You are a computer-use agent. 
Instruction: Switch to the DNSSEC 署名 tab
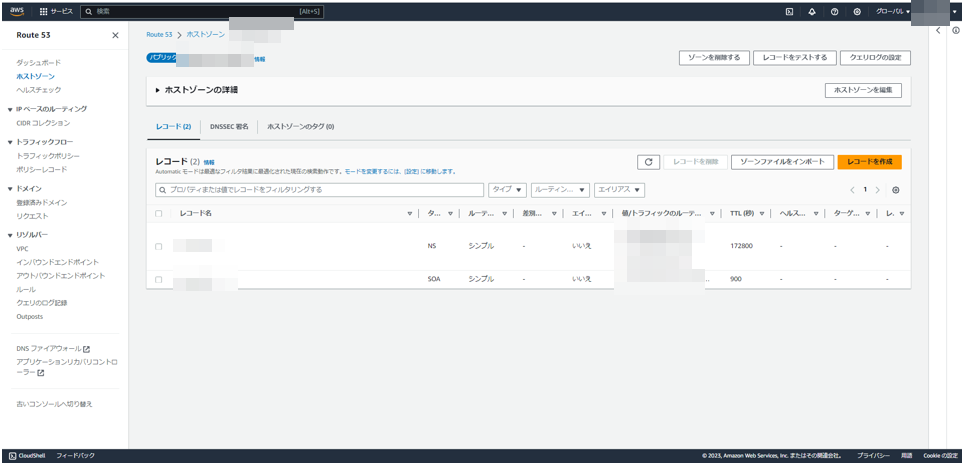[229, 127]
